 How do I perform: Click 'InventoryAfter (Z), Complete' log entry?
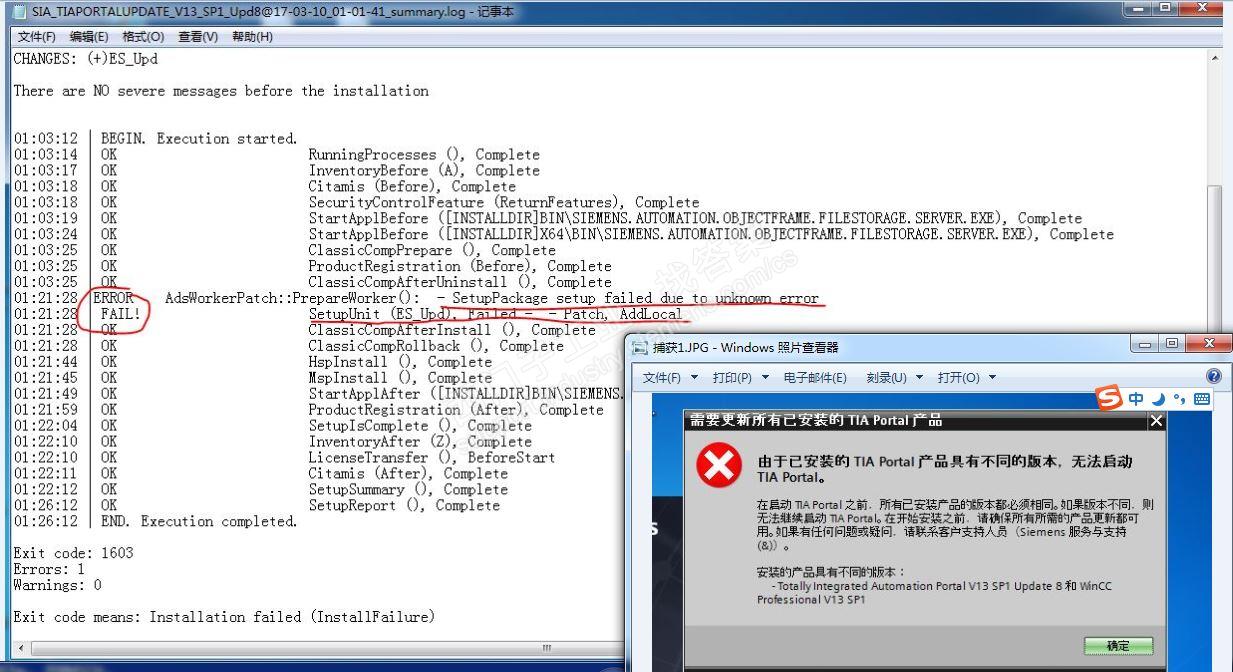pos(420,442)
